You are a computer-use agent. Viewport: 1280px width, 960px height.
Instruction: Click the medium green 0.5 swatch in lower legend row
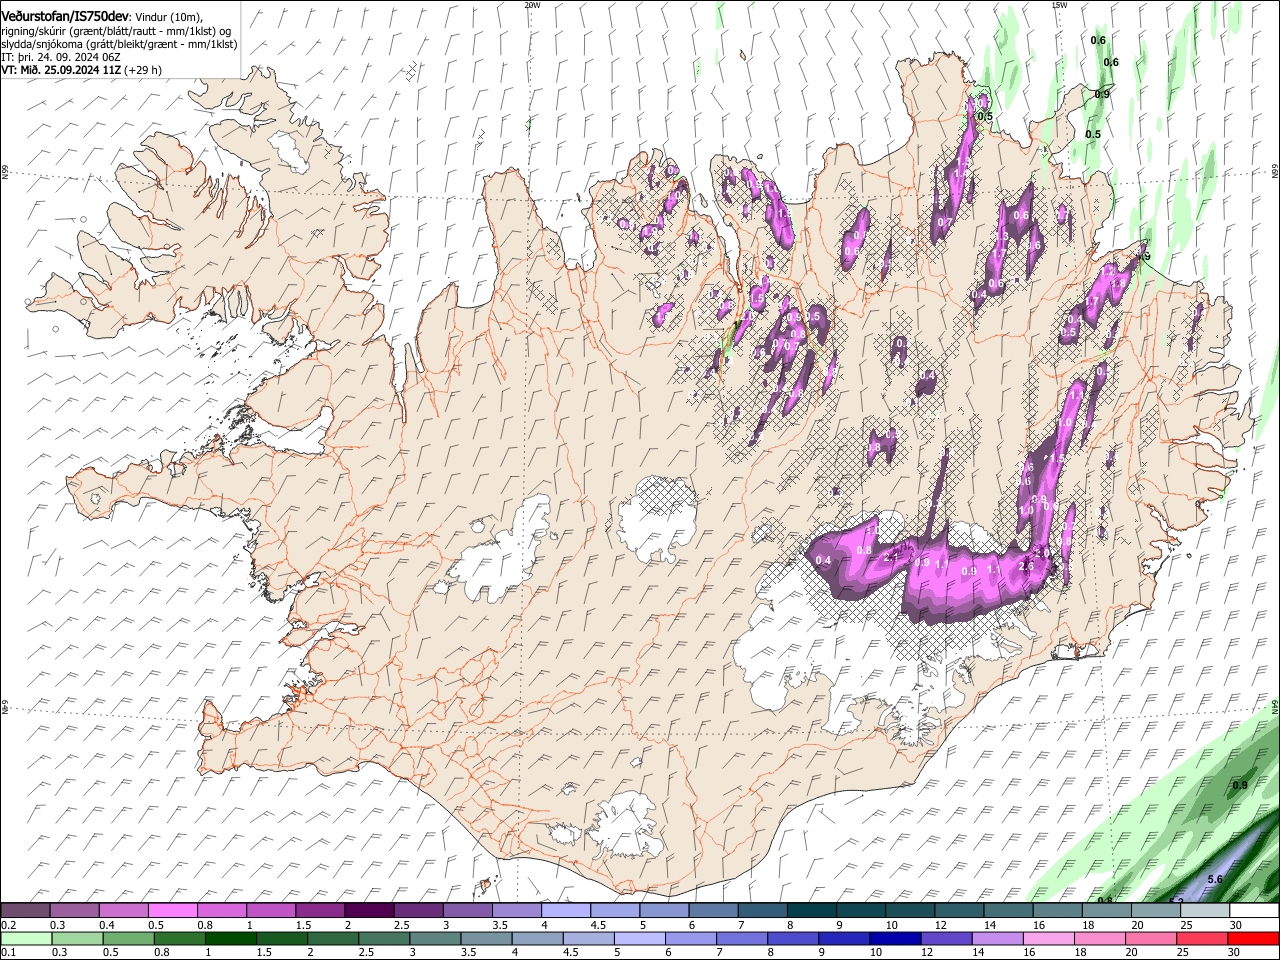coord(129,939)
